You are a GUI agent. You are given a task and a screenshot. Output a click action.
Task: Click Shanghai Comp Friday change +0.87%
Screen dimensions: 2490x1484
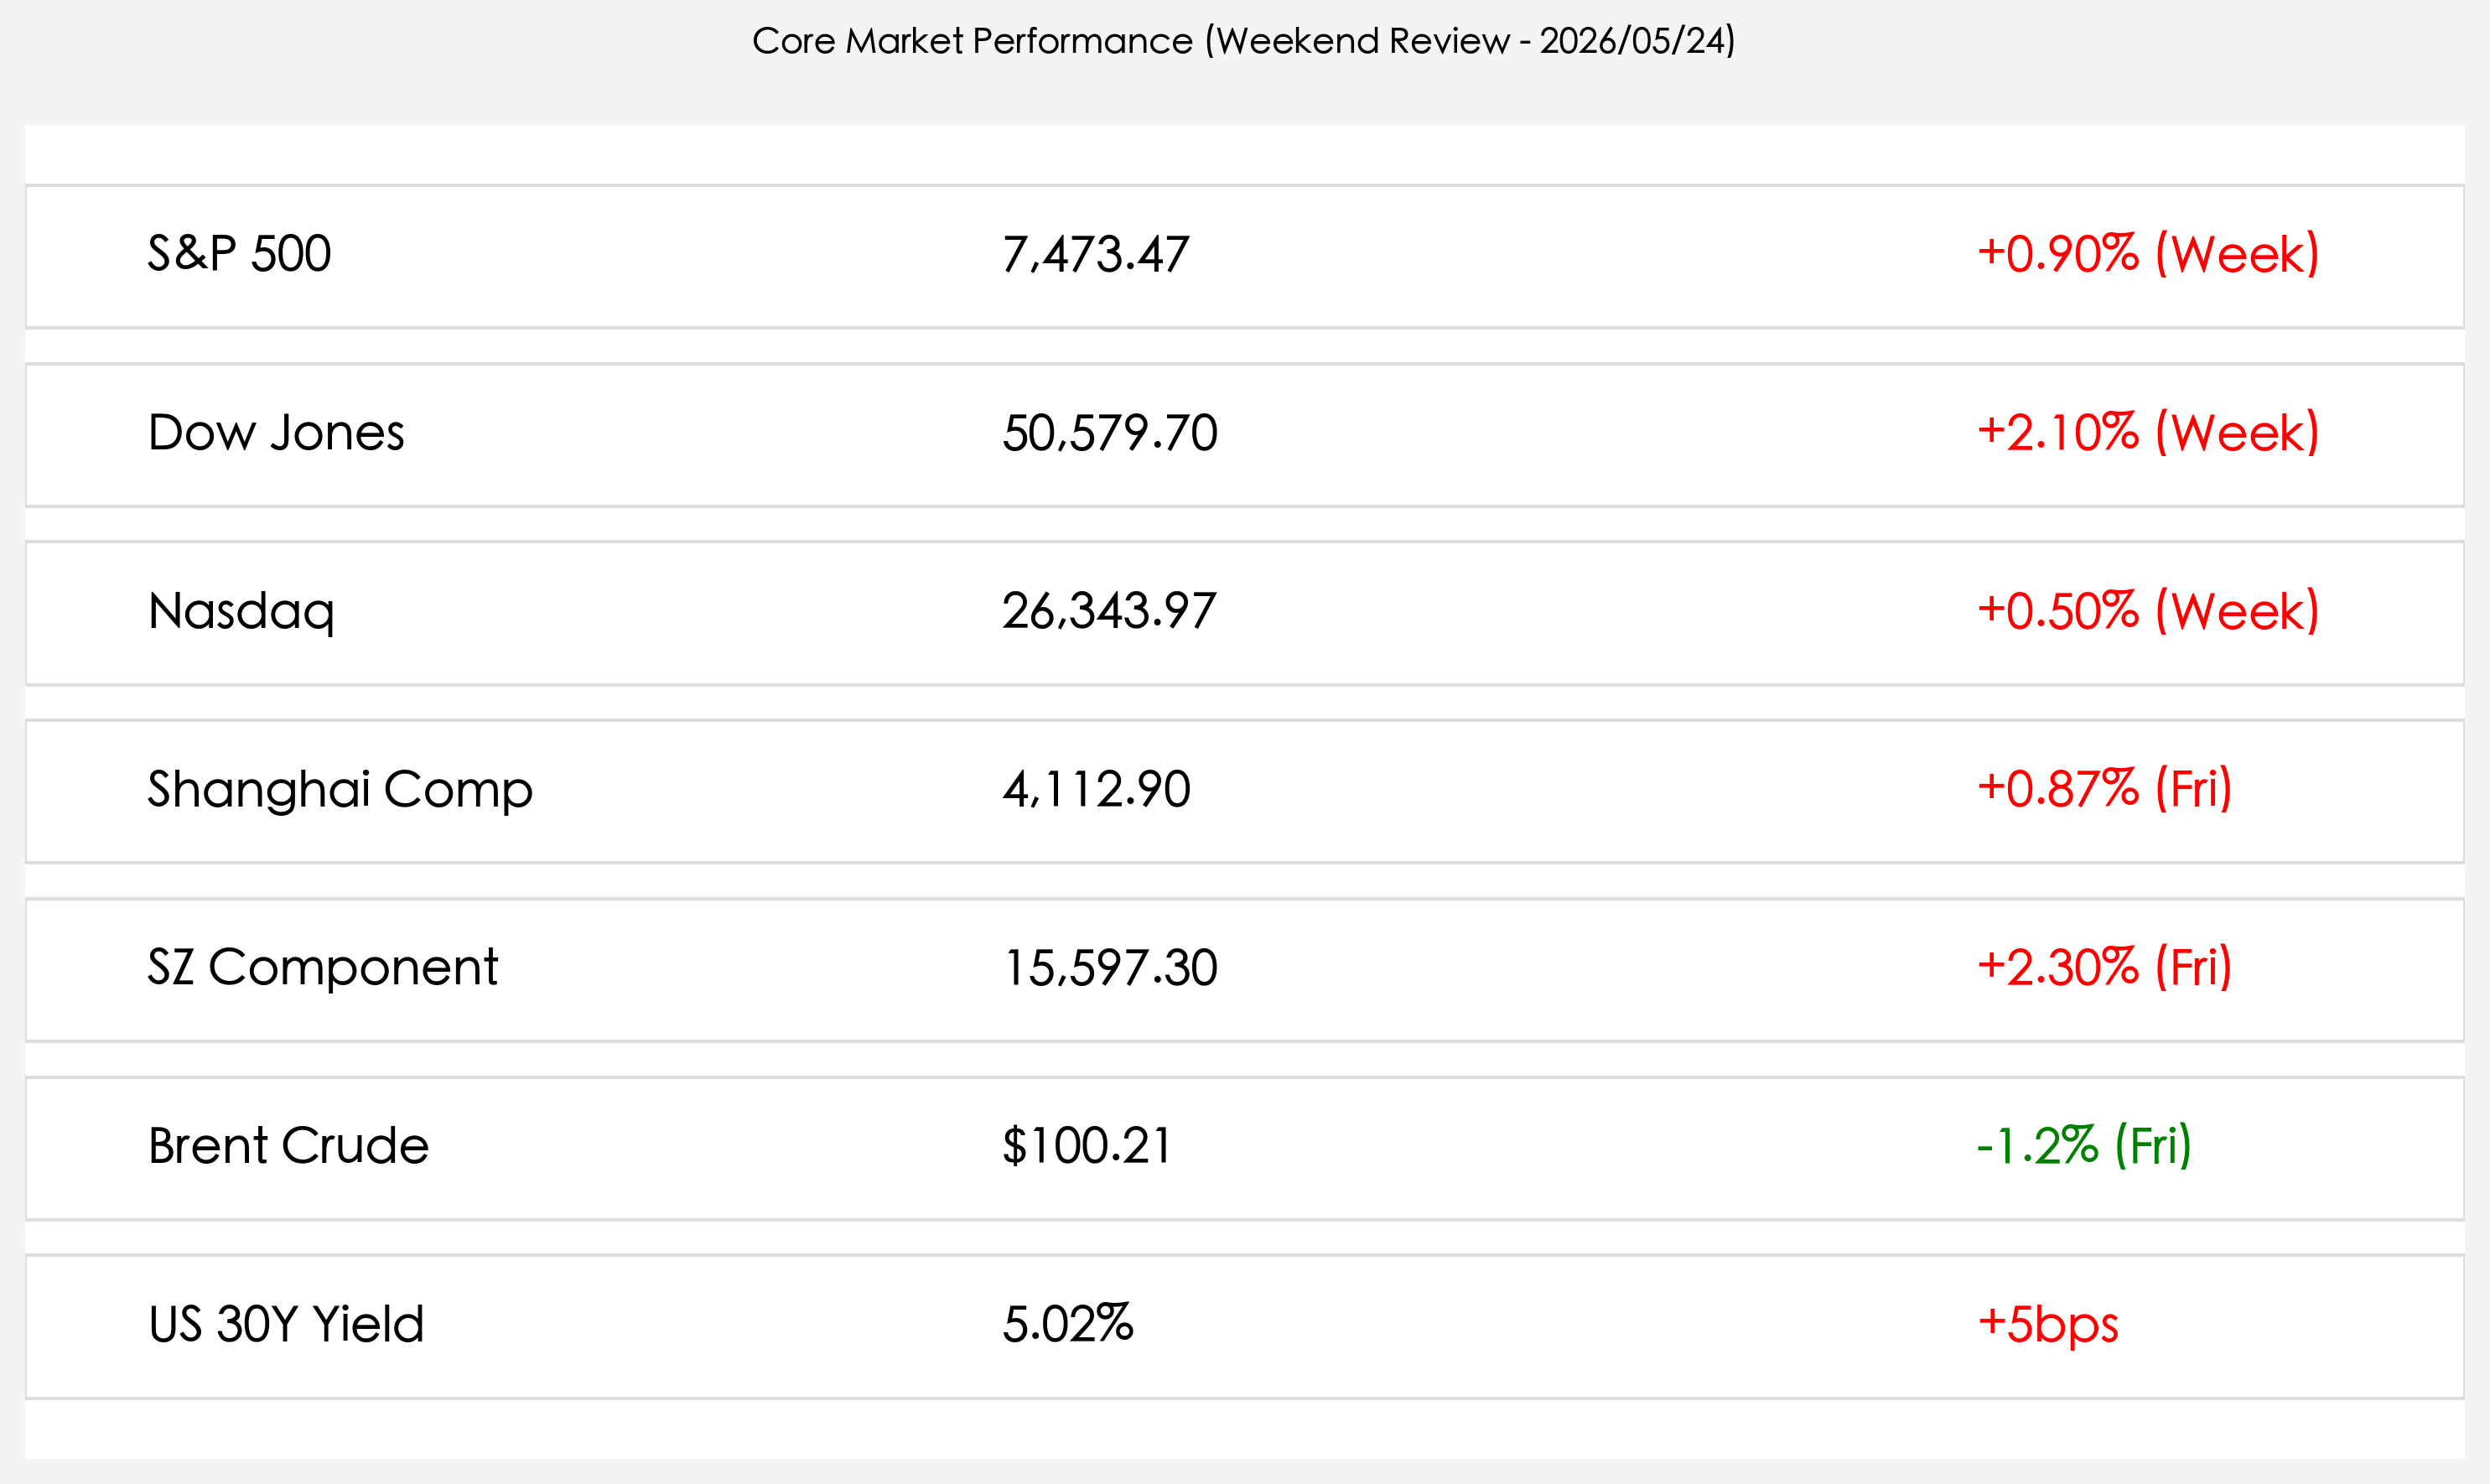click(2105, 789)
